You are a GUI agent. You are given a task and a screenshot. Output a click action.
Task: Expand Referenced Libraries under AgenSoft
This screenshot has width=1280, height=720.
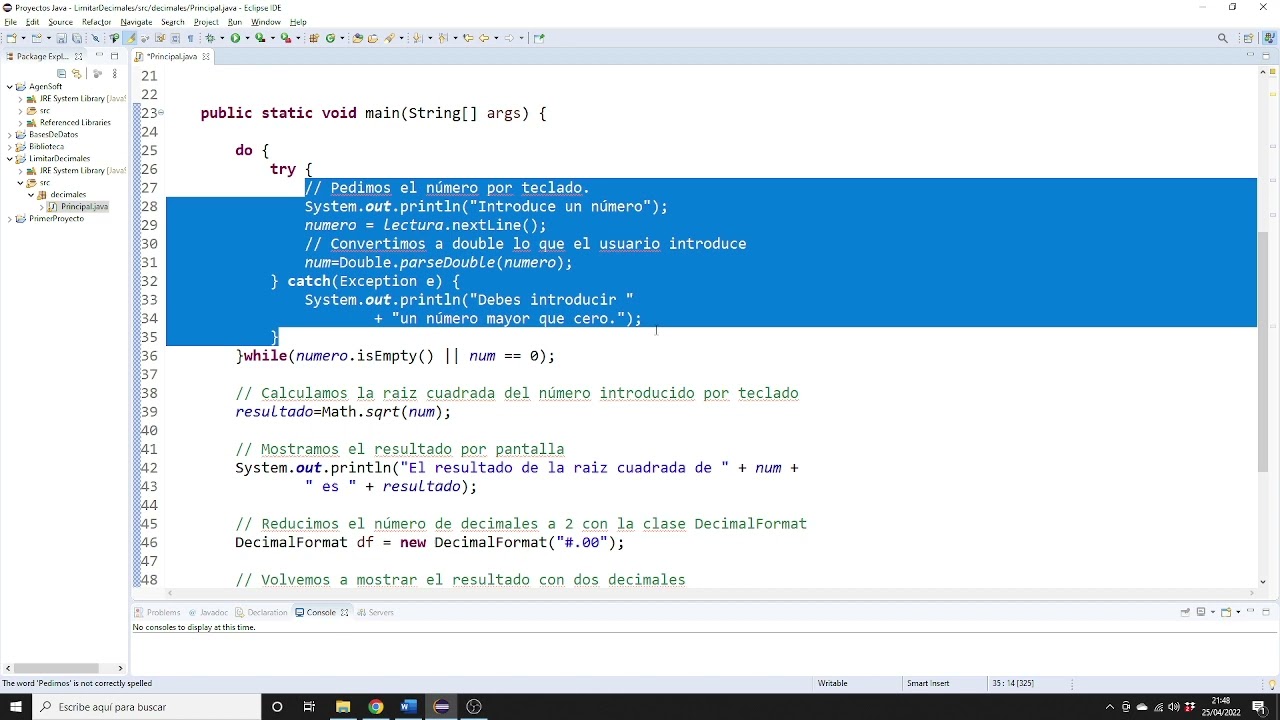(20, 123)
